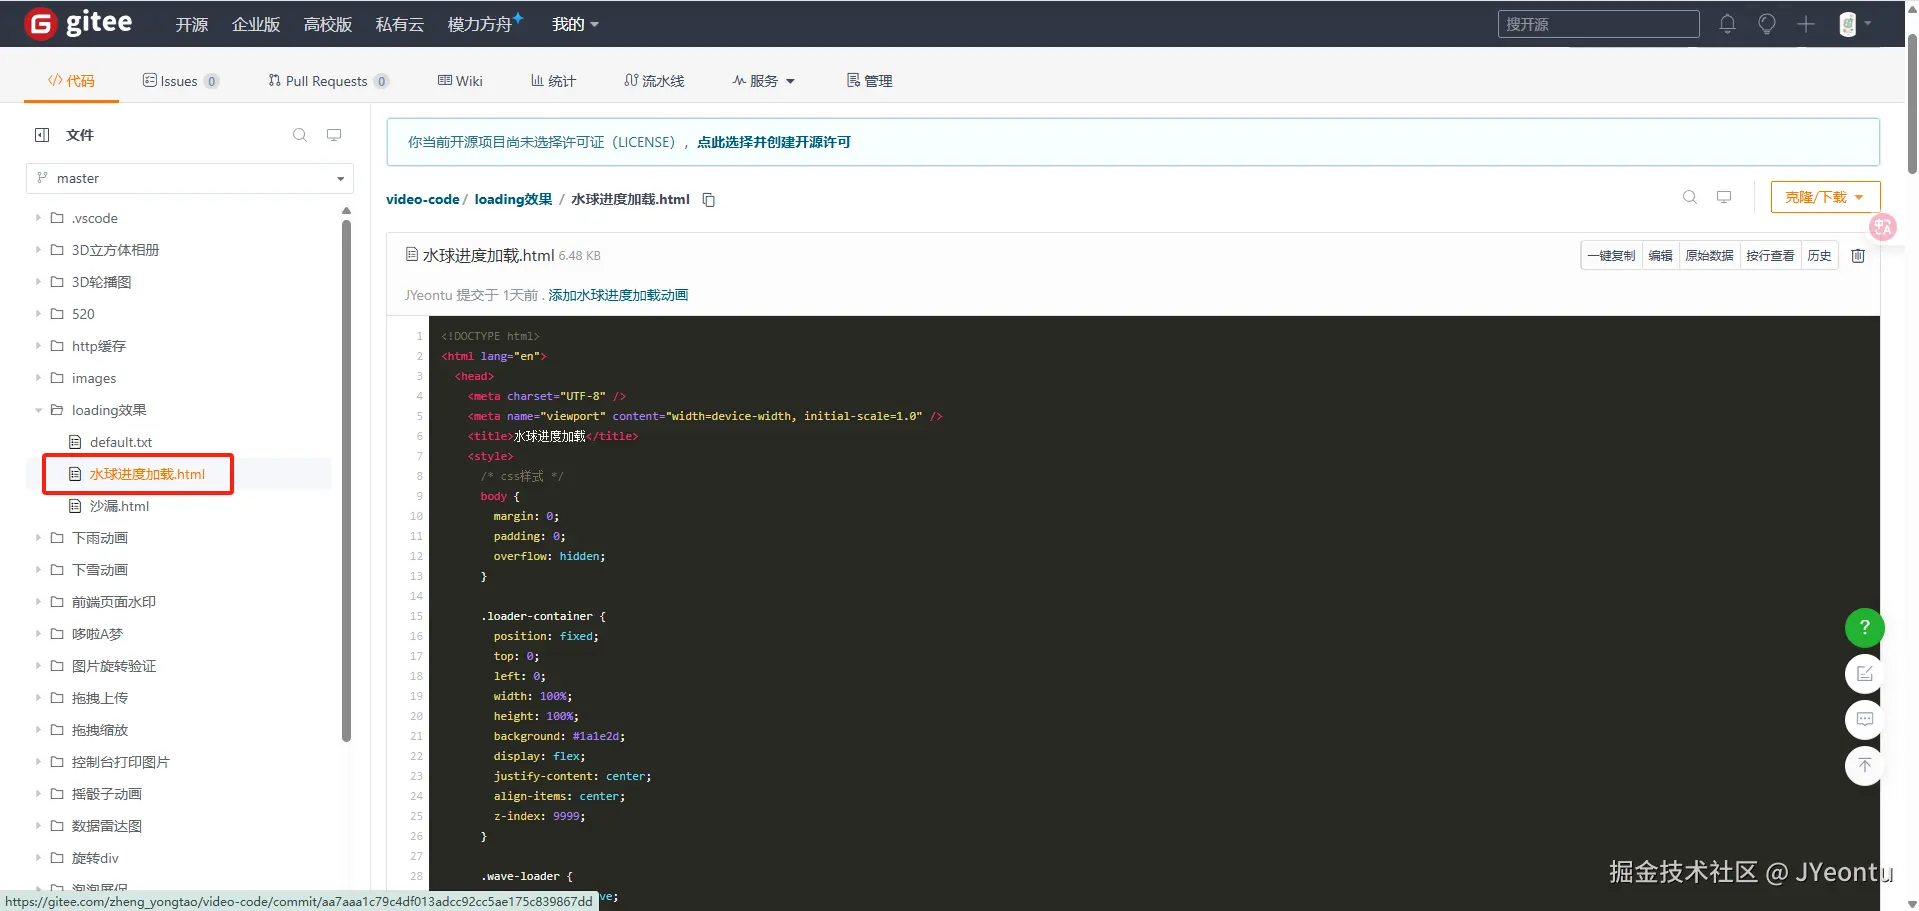Follow the 点此选择并创建开源许可 link
The height and width of the screenshot is (911, 1919).
tap(774, 142)
